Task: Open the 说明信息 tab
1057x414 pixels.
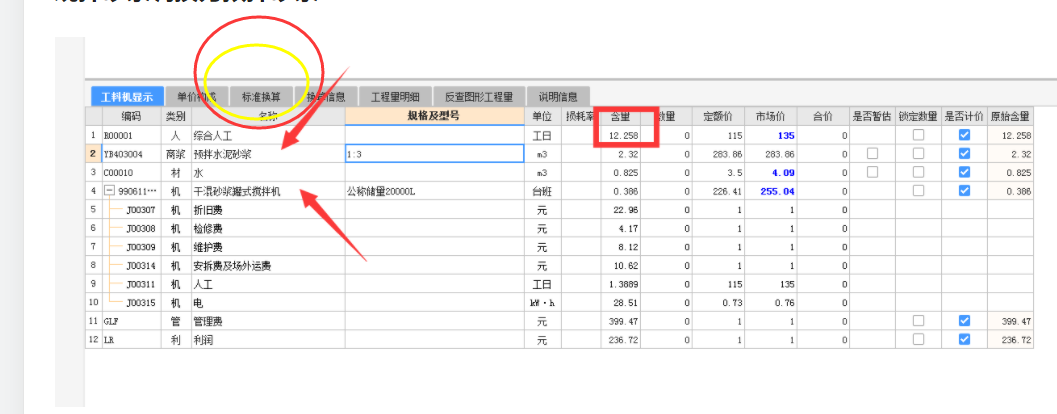Action: [x=558, y=97]
